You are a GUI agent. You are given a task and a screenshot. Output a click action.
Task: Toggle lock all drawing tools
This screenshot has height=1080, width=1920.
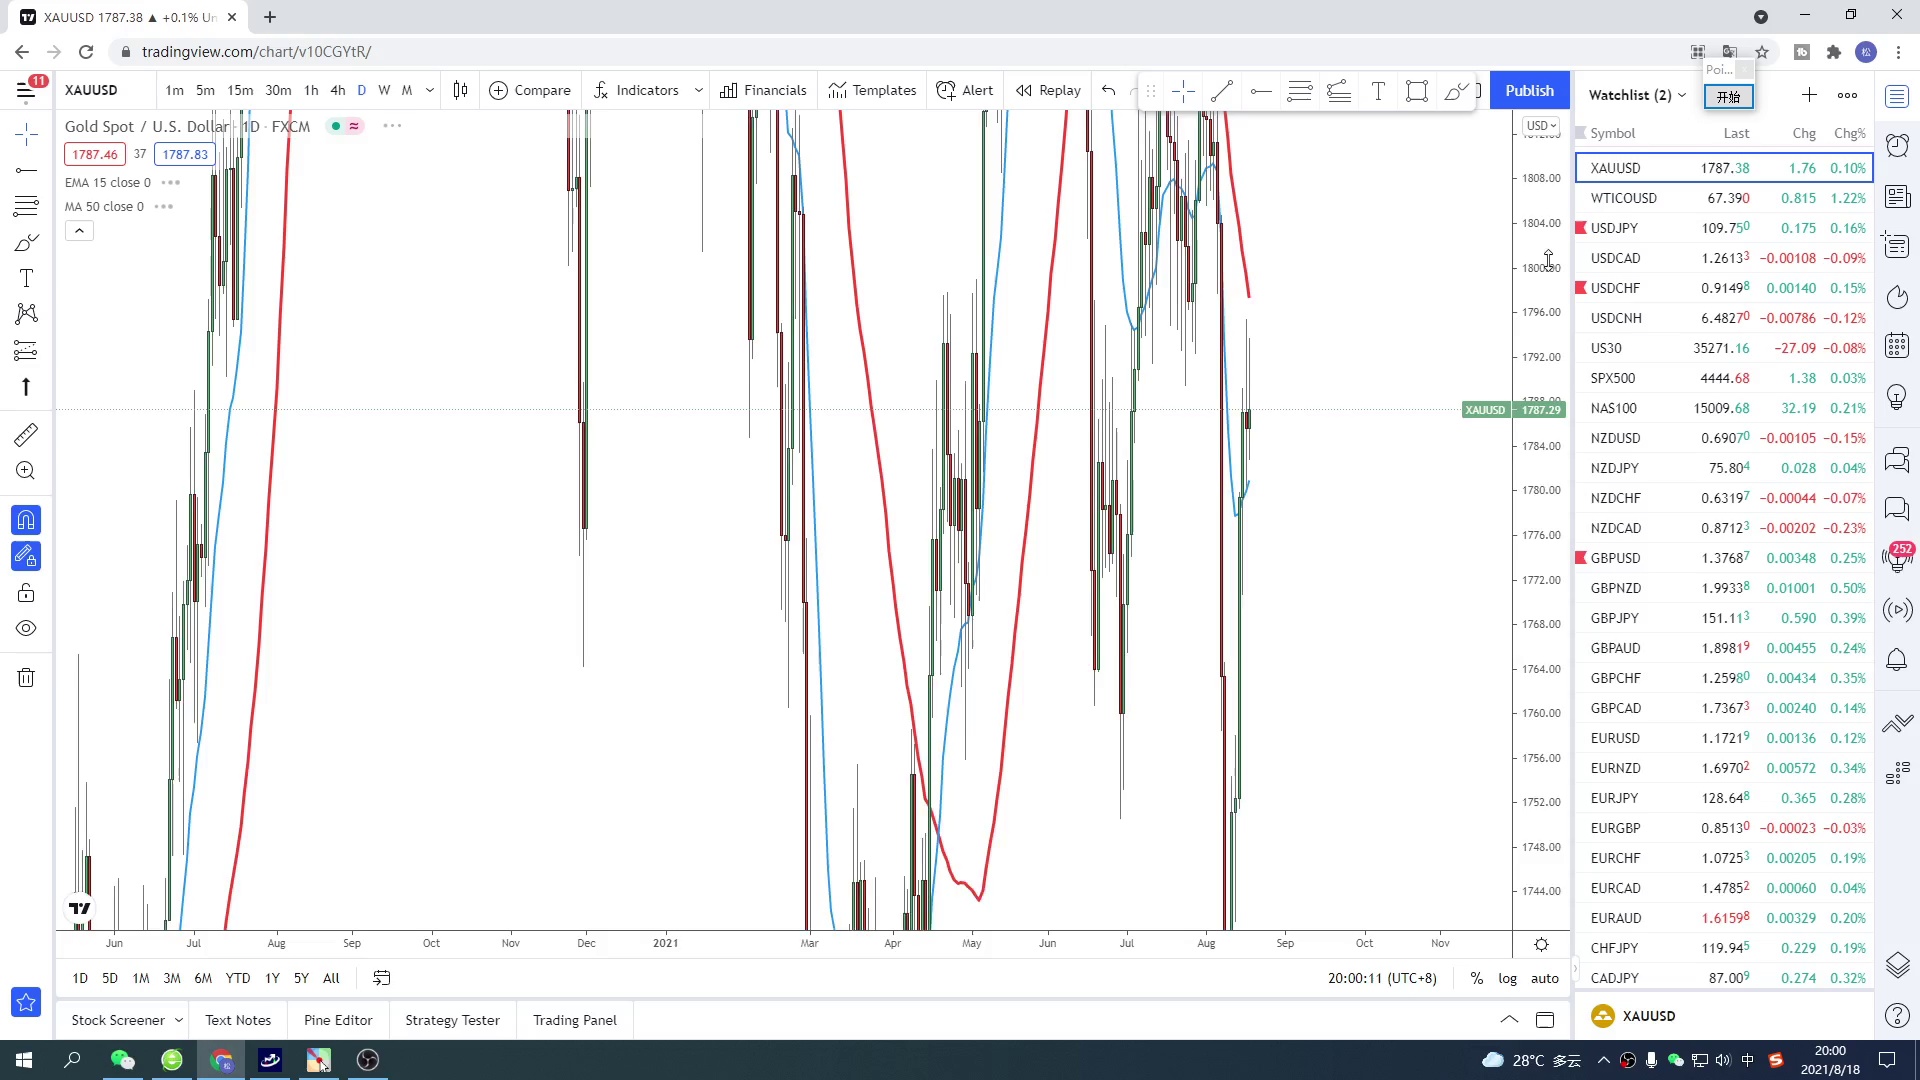click(26, 593)
